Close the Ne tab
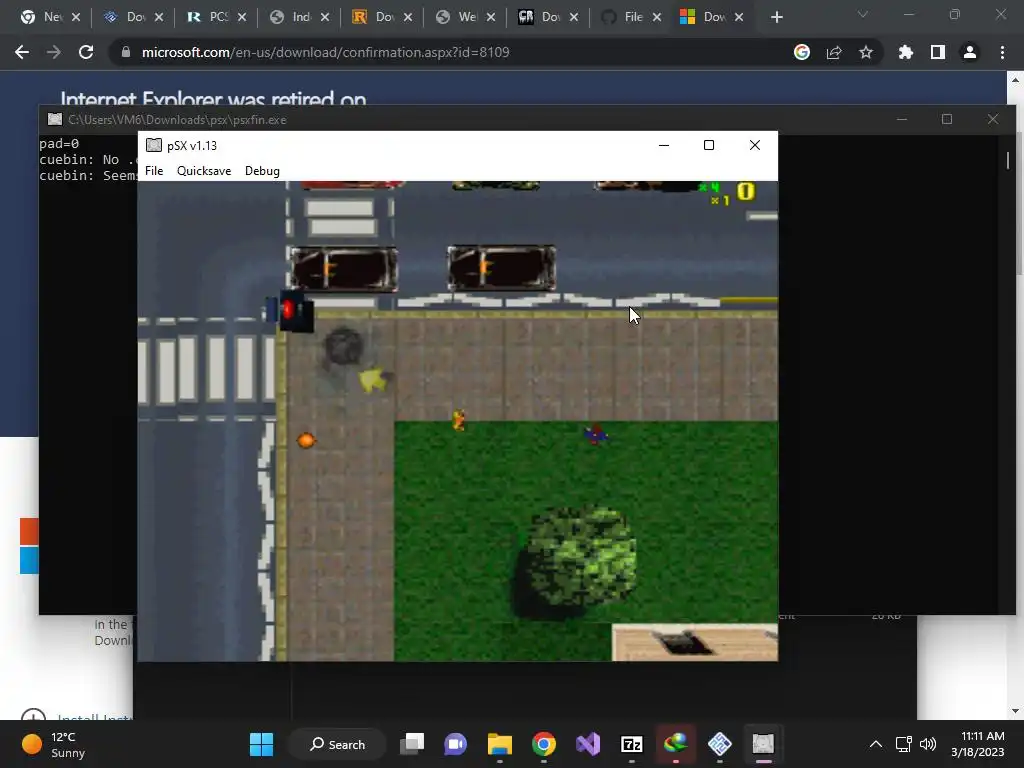The width and height of the screenshot is (1024, 768). pos(76,17)
